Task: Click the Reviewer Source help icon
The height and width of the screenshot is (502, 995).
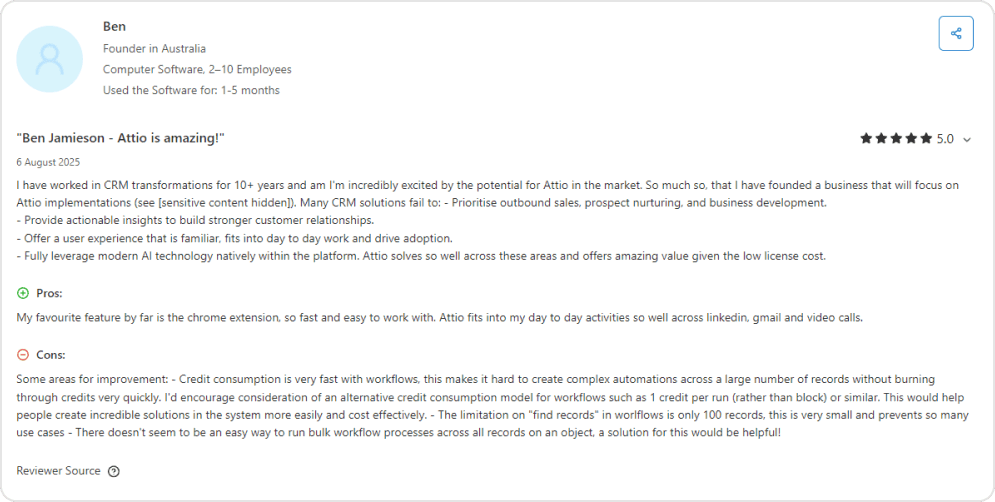Action: click(x=114, y=471)
